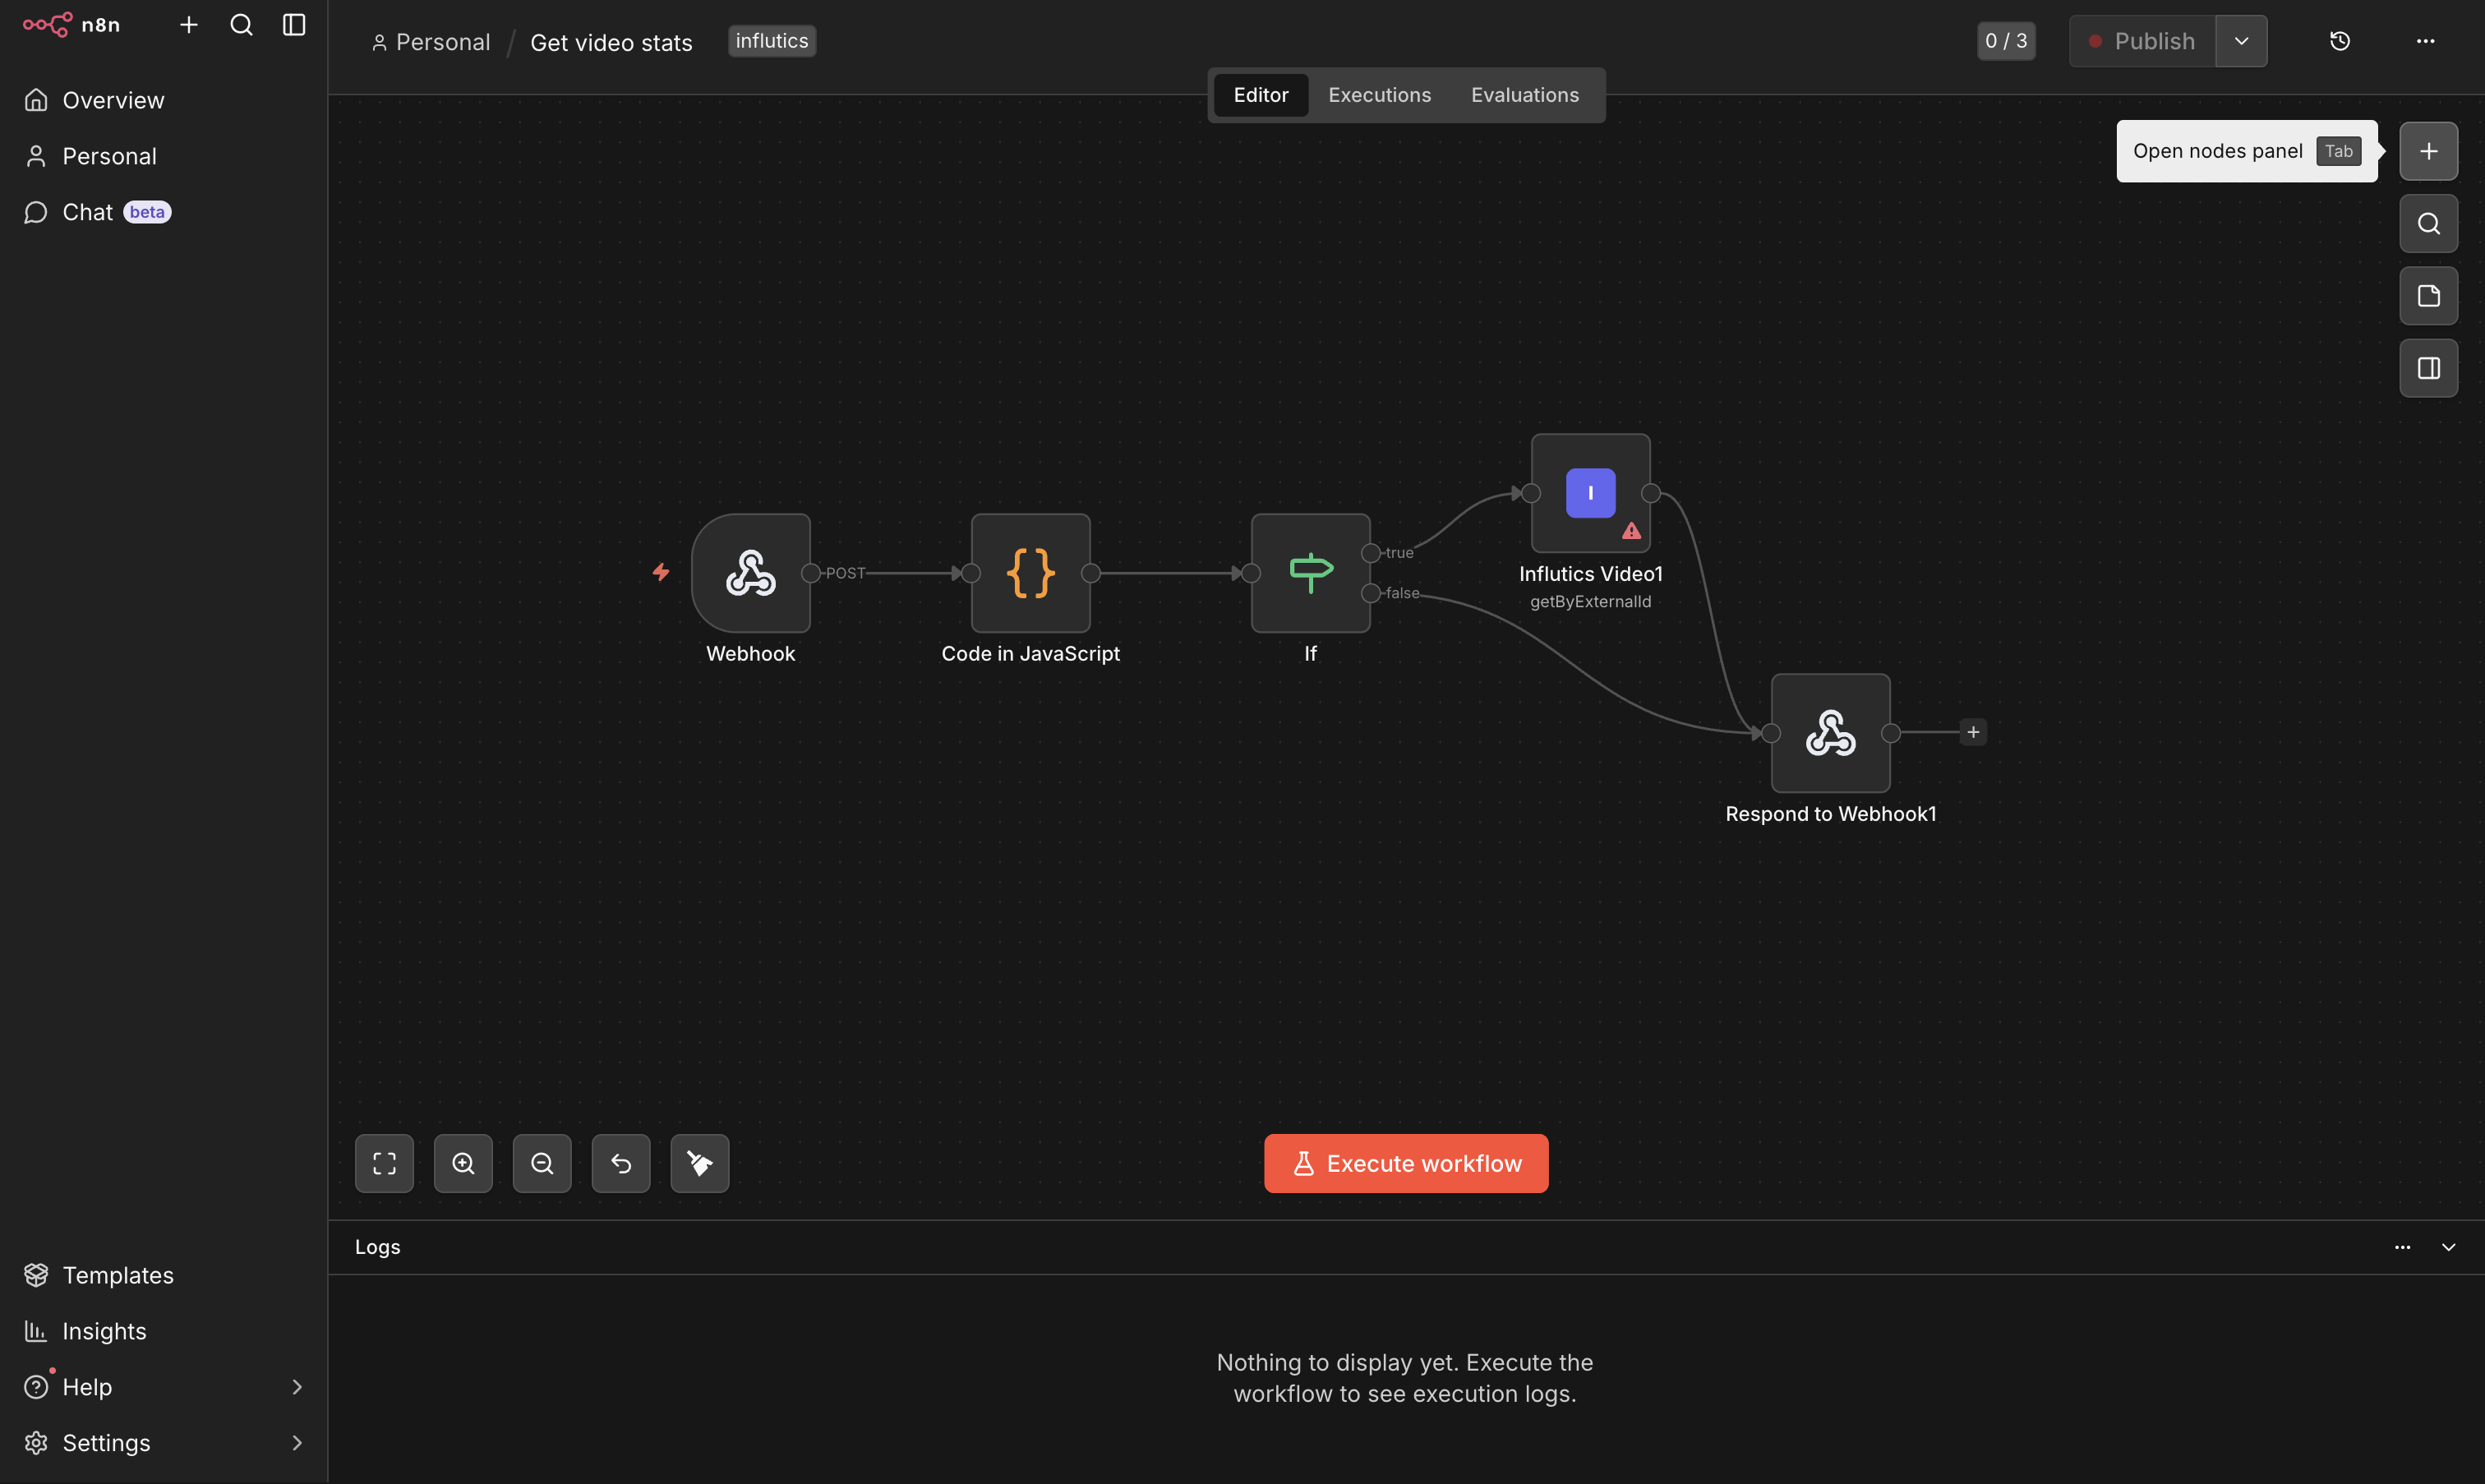Select the If node
The height and width of the screenshot is (1484, 2485).
tap(1310, 573)
